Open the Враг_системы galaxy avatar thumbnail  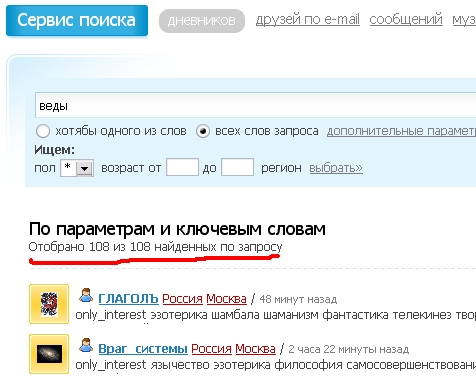point(49,354)
